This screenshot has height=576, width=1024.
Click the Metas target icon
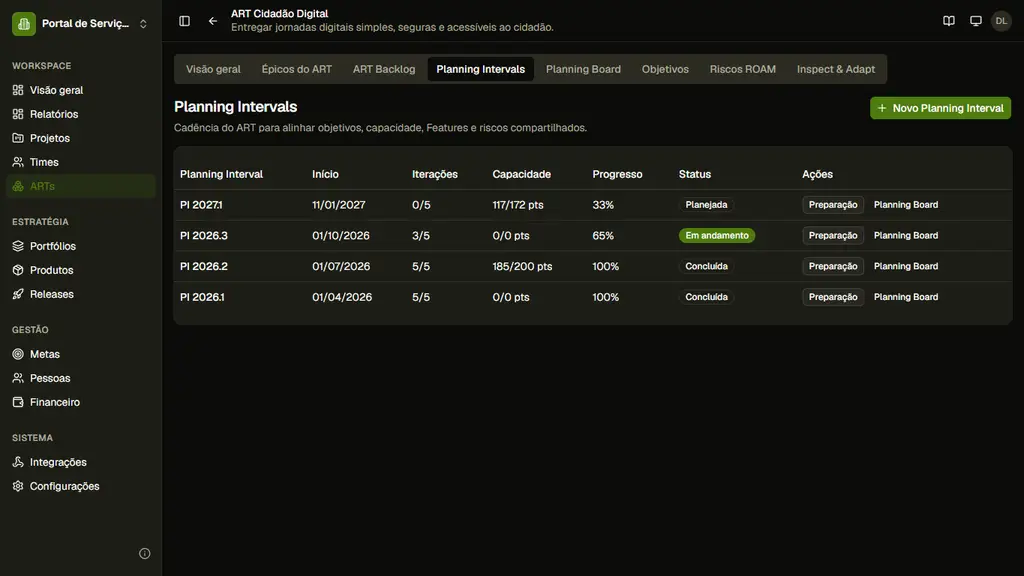[x=18, y=354]
